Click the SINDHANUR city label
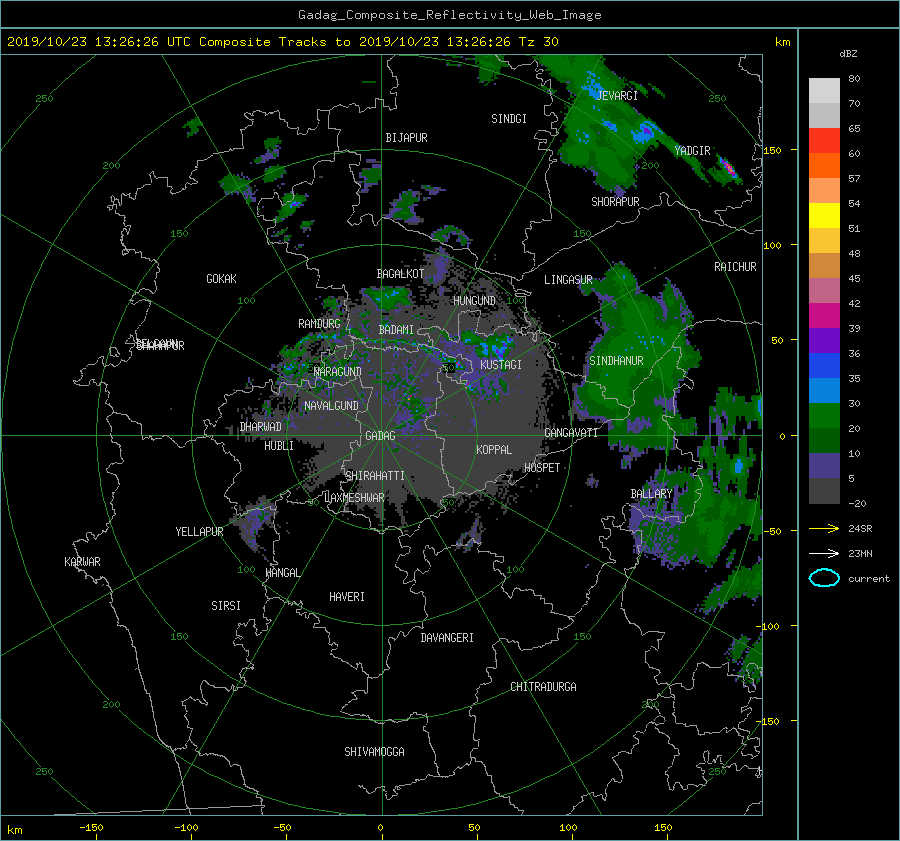The height and width of the screenshot is (841, 900). [616, 361]
